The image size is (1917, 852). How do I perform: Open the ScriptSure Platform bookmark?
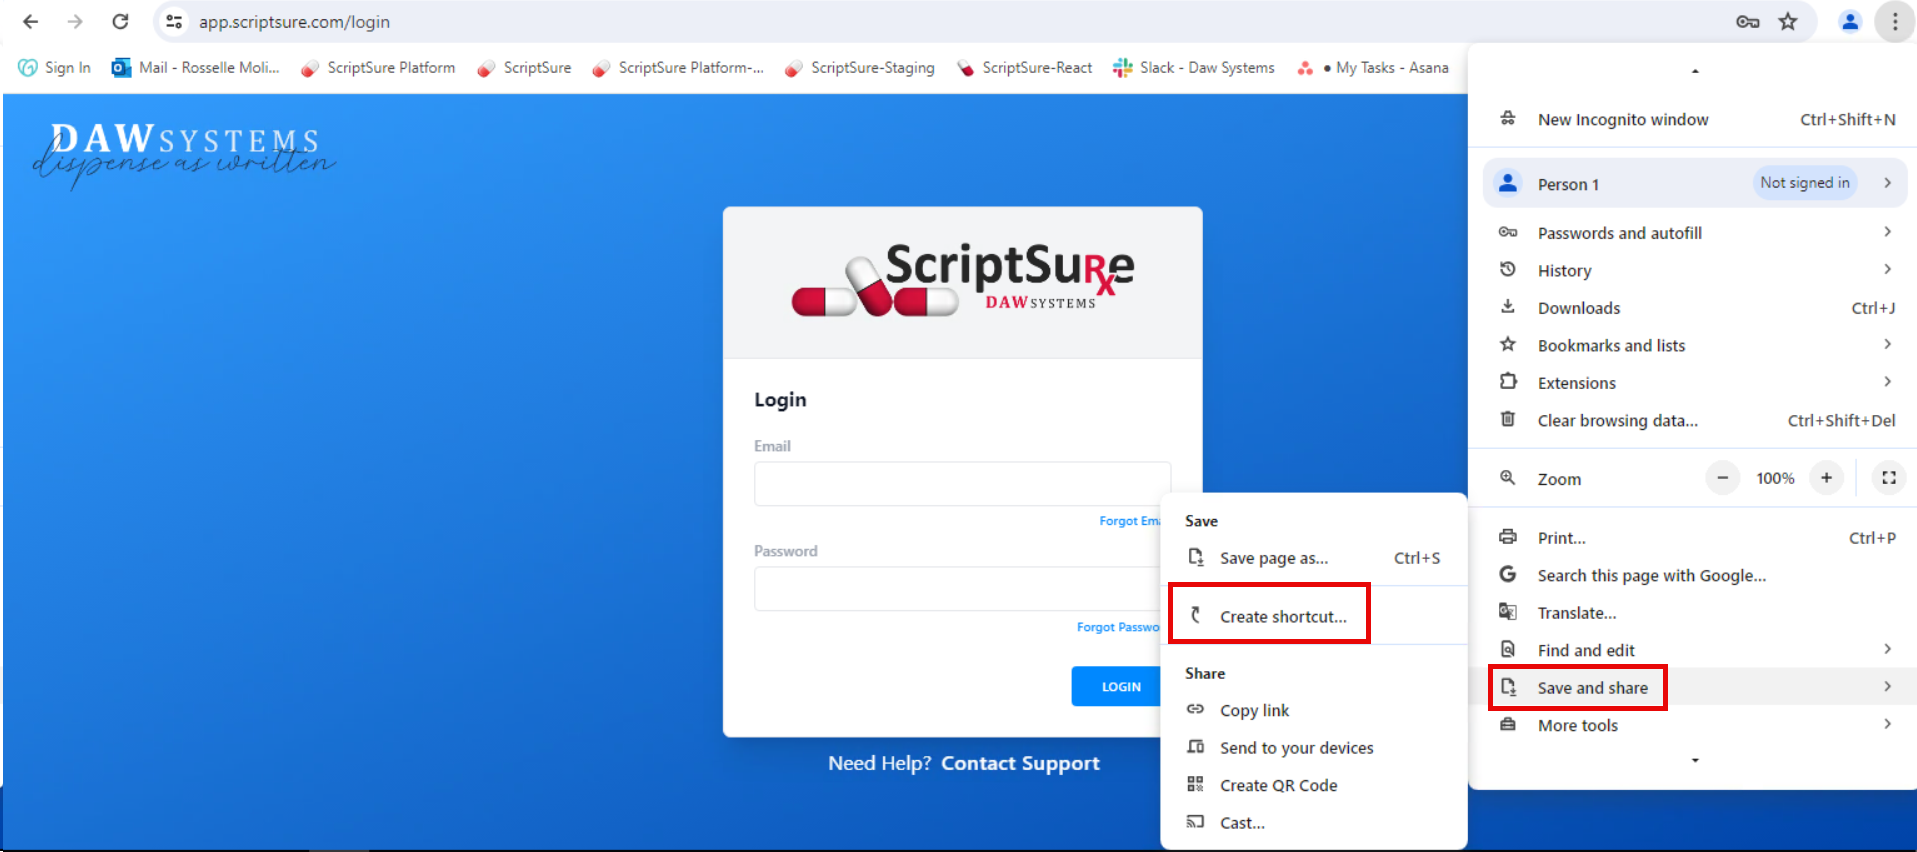point(378,67)
